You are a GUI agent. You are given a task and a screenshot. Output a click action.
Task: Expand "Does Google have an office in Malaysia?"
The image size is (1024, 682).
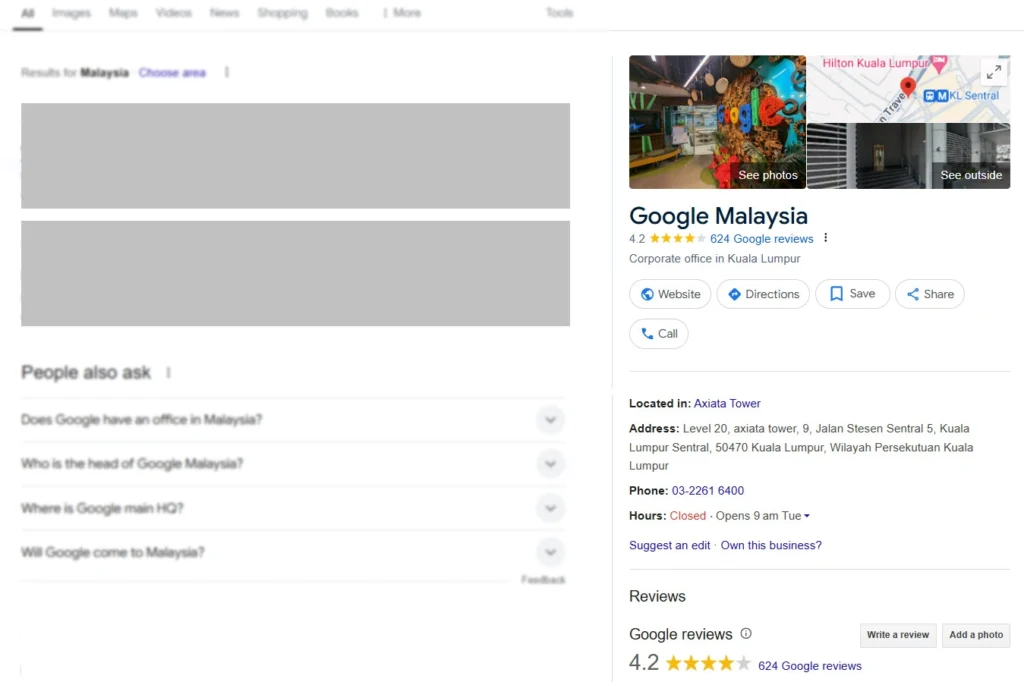pyautogui.click(x=550, y=420)
